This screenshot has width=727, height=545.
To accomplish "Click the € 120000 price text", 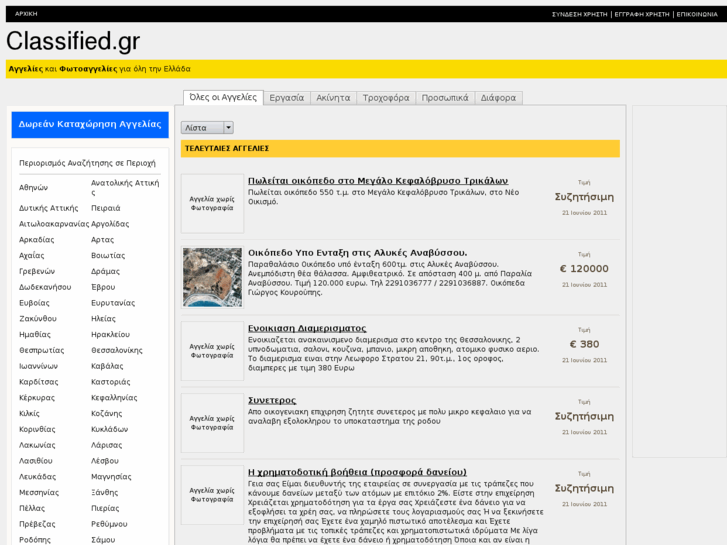I will tap(584, 269).
